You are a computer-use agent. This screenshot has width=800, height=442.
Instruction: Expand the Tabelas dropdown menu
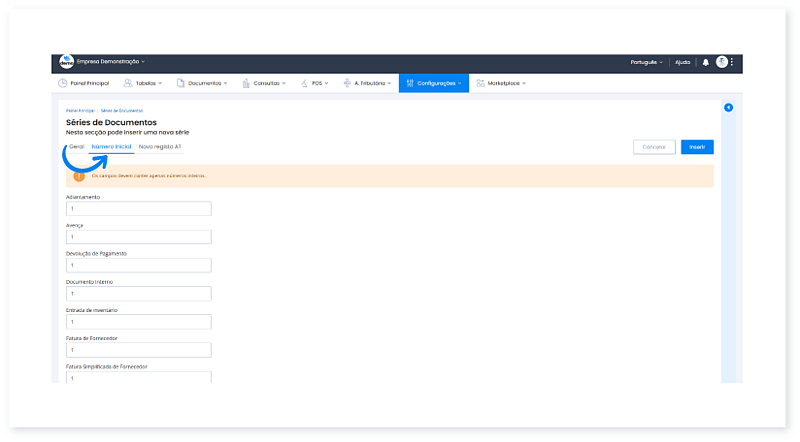click(145, 83)
